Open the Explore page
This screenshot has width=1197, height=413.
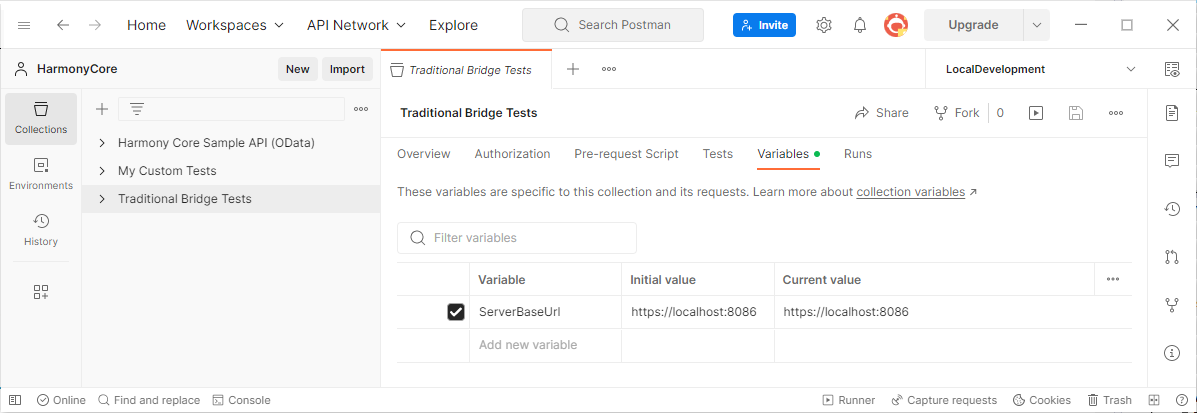click(453, 25)
